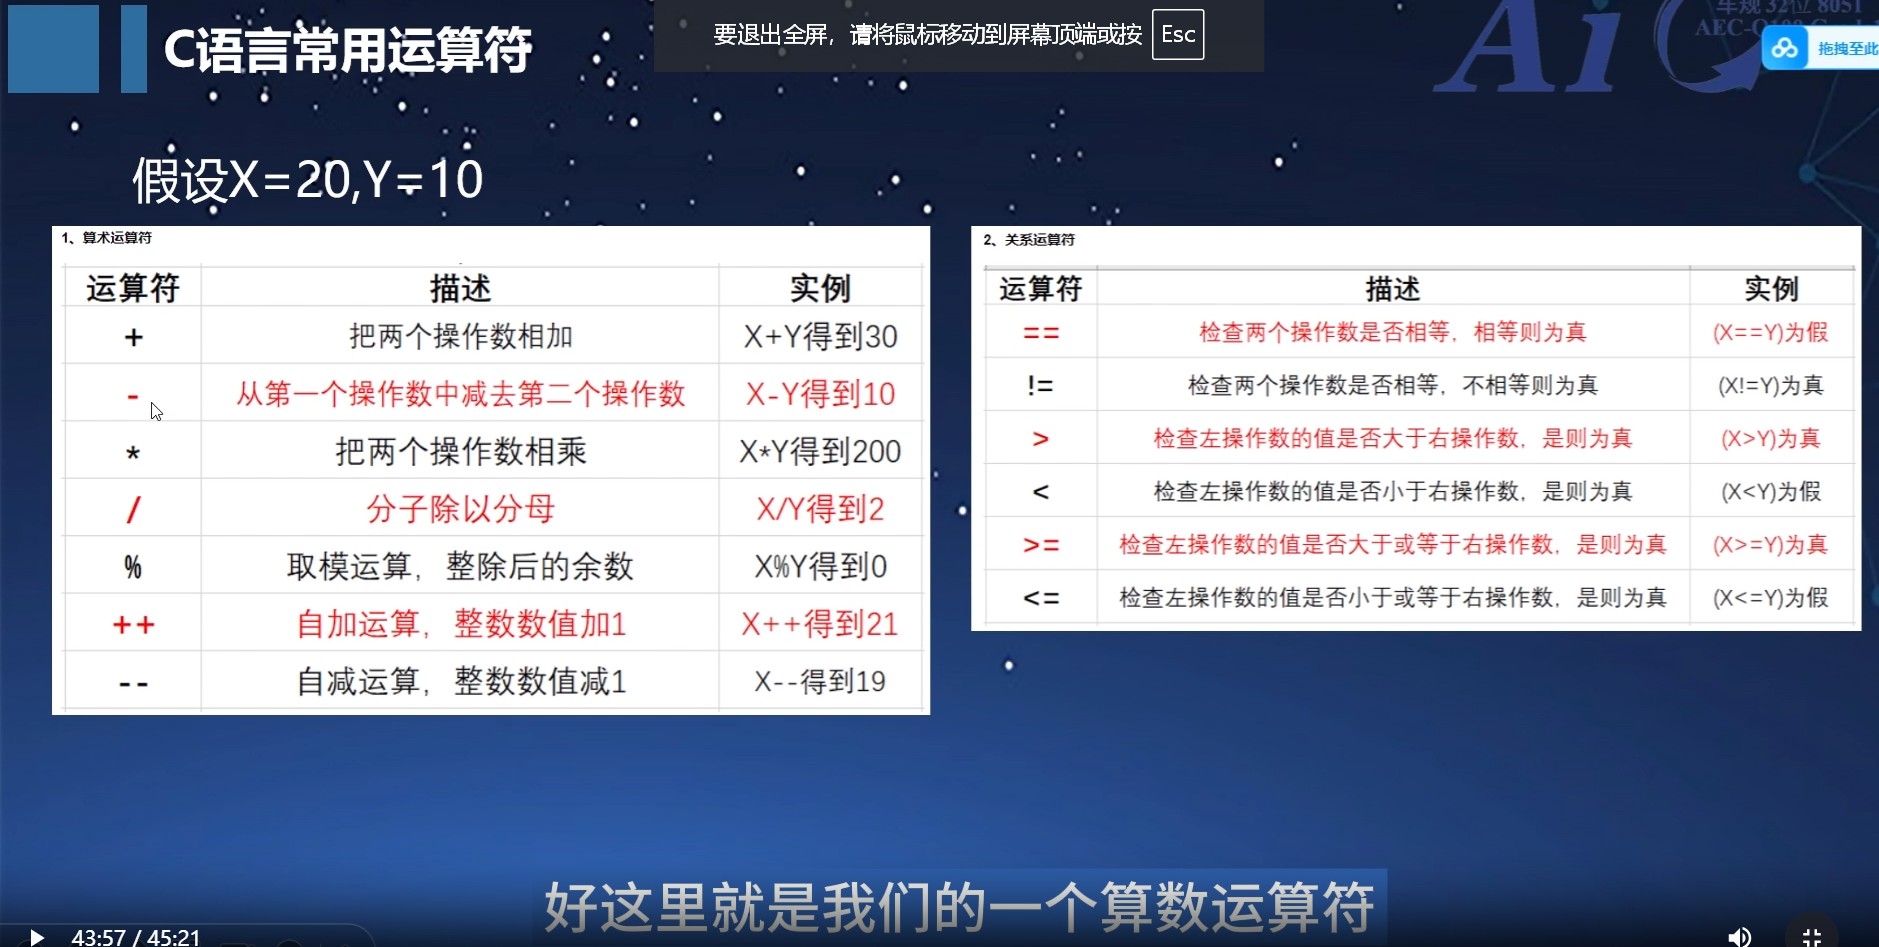The height and width of the screenshot is (947, 1879).
Task: Click the example X+Y得到30
Action: pyautogui.click(x=820, y=336)
